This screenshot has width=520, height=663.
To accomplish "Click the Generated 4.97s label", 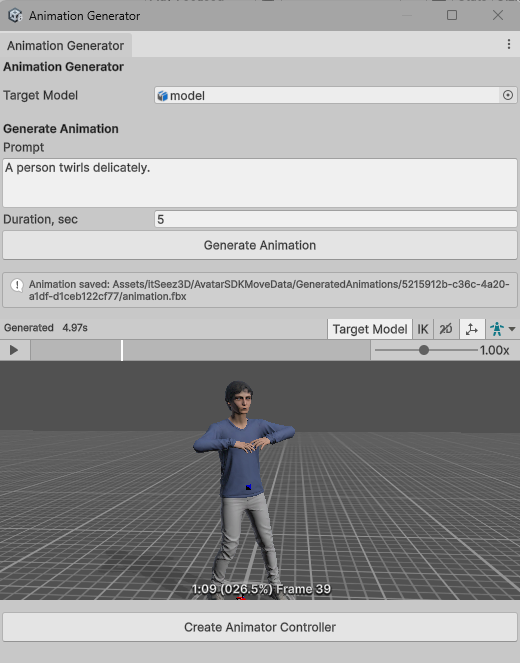I will click(46, 328).
